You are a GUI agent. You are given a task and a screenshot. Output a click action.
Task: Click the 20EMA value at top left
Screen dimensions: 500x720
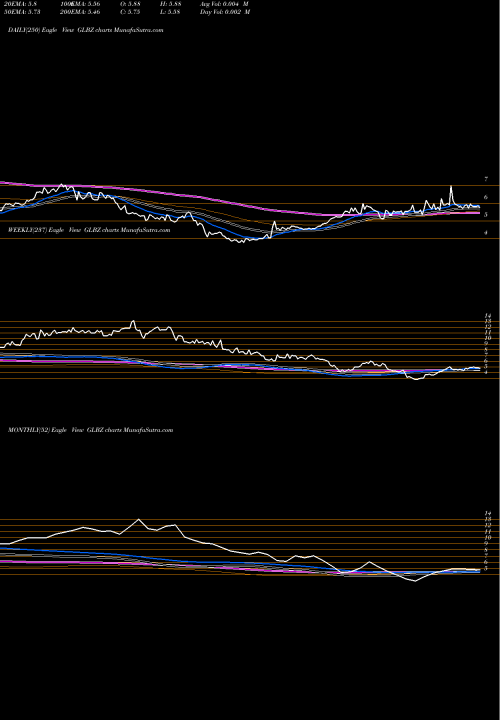[20, 4]
